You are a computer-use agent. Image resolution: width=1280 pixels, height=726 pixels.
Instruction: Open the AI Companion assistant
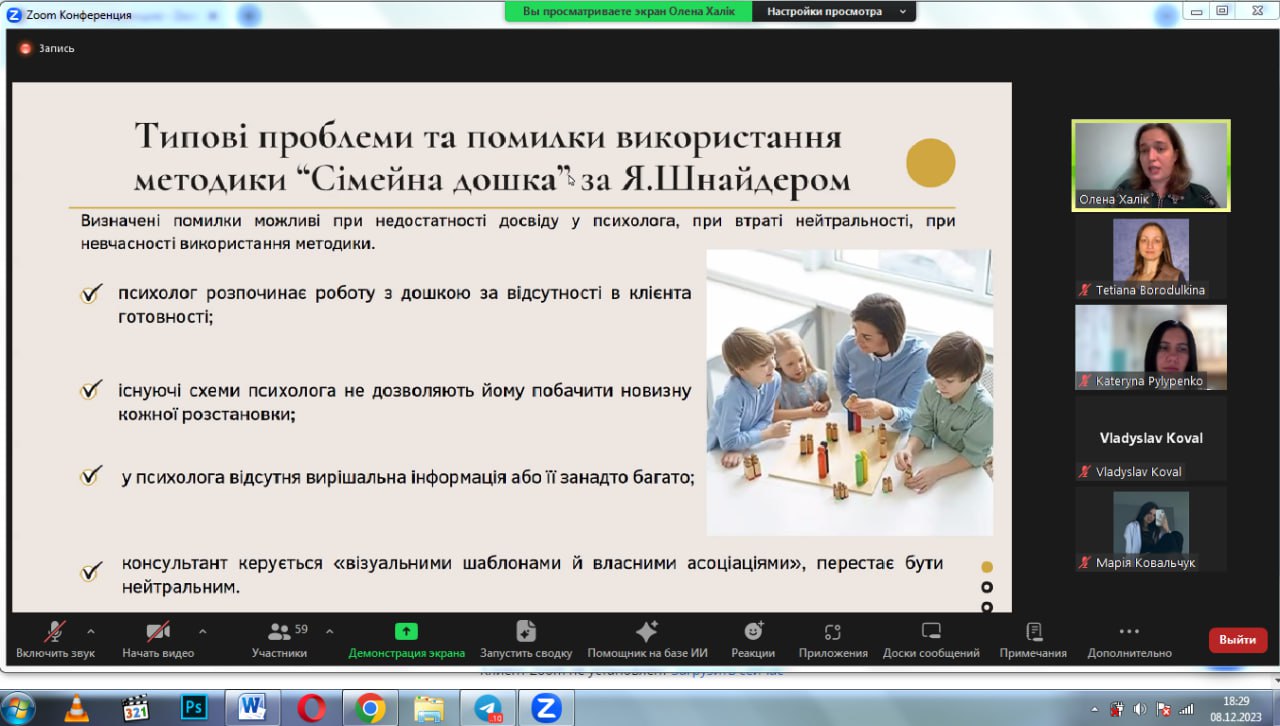[x=647, y=632]
